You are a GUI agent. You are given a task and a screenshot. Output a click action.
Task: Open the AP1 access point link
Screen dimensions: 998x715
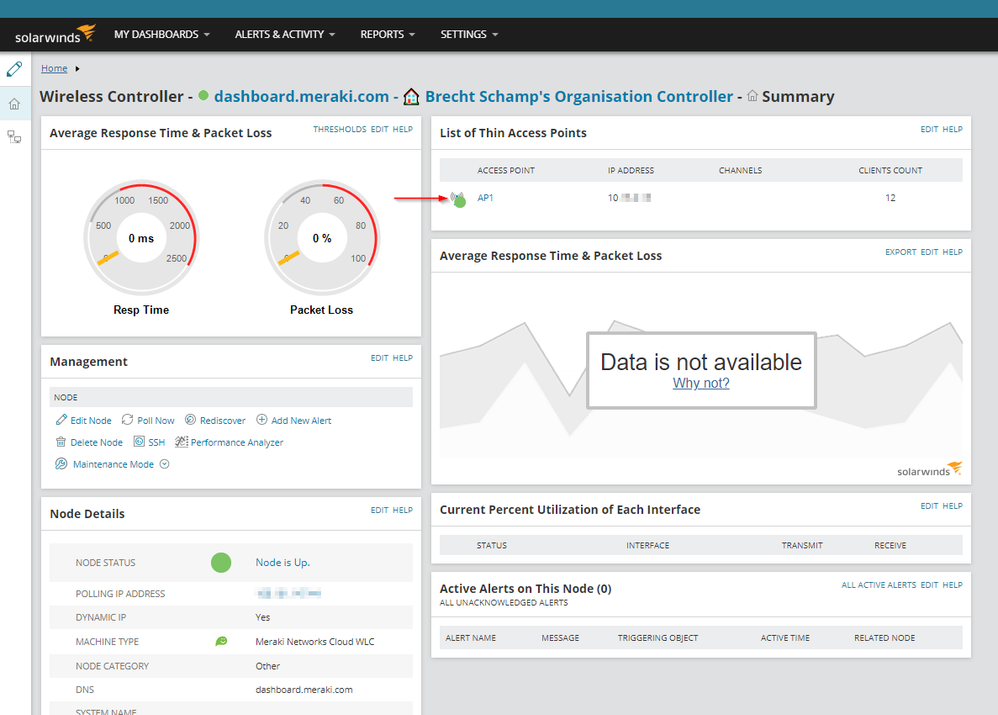pyautogui.click(x=485, y=198)
